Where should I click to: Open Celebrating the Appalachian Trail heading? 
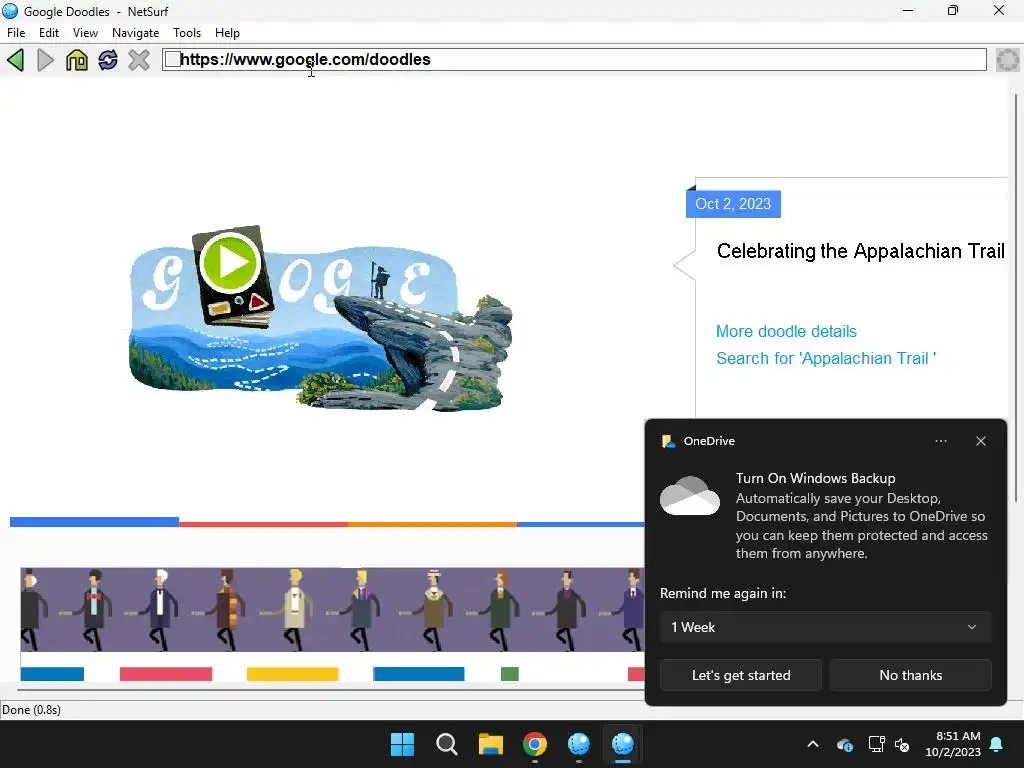pos(860,251)
